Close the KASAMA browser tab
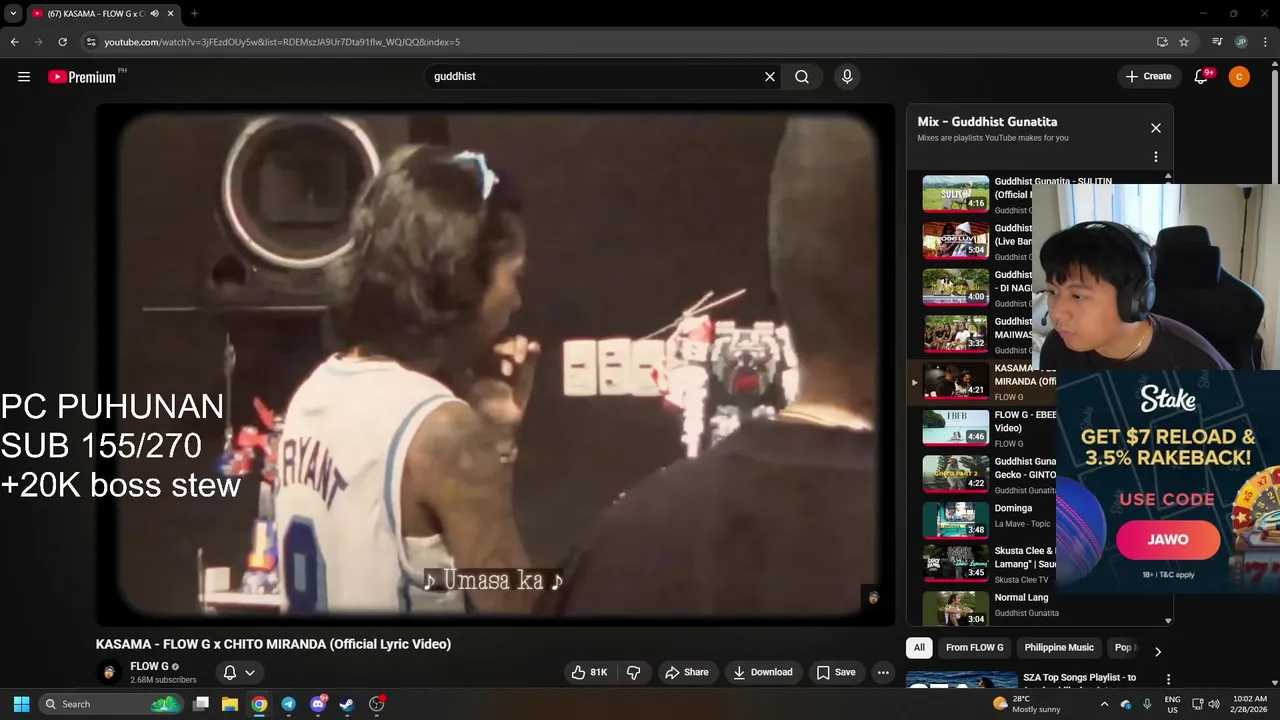 [x=171, y=14]
